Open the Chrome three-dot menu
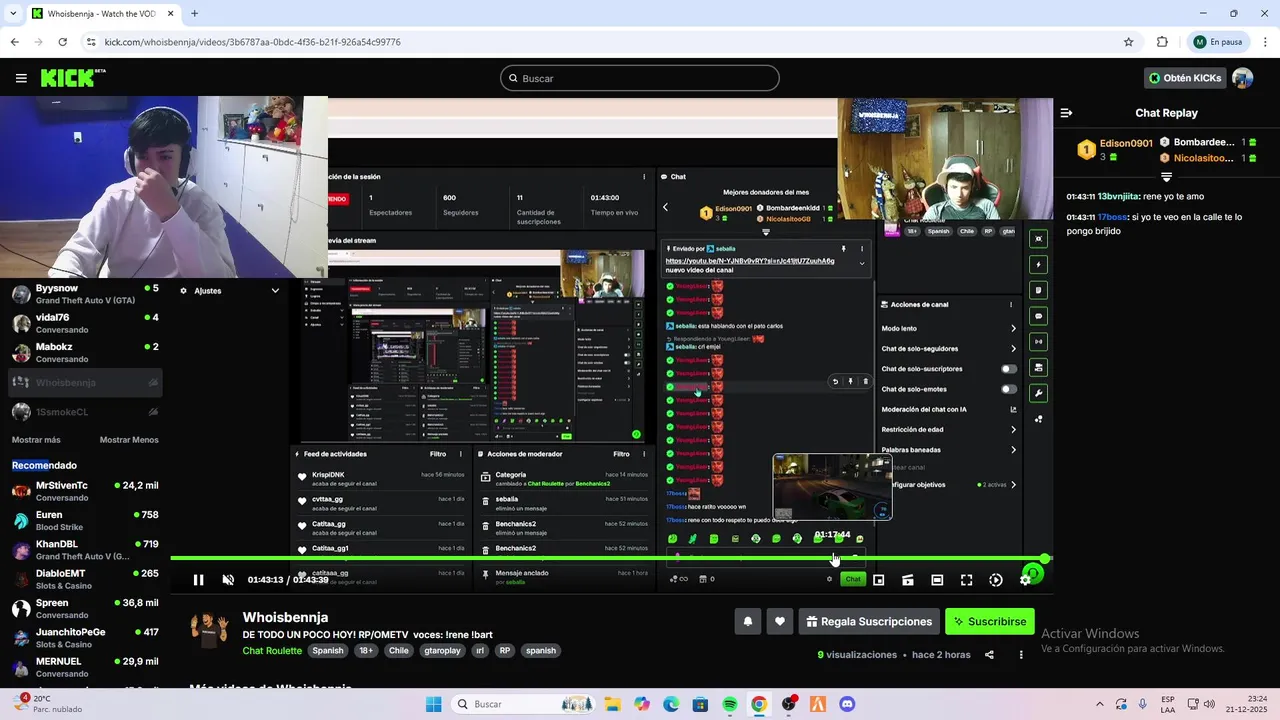Viewport: 1280px width, 720px height. [1263, 42]
